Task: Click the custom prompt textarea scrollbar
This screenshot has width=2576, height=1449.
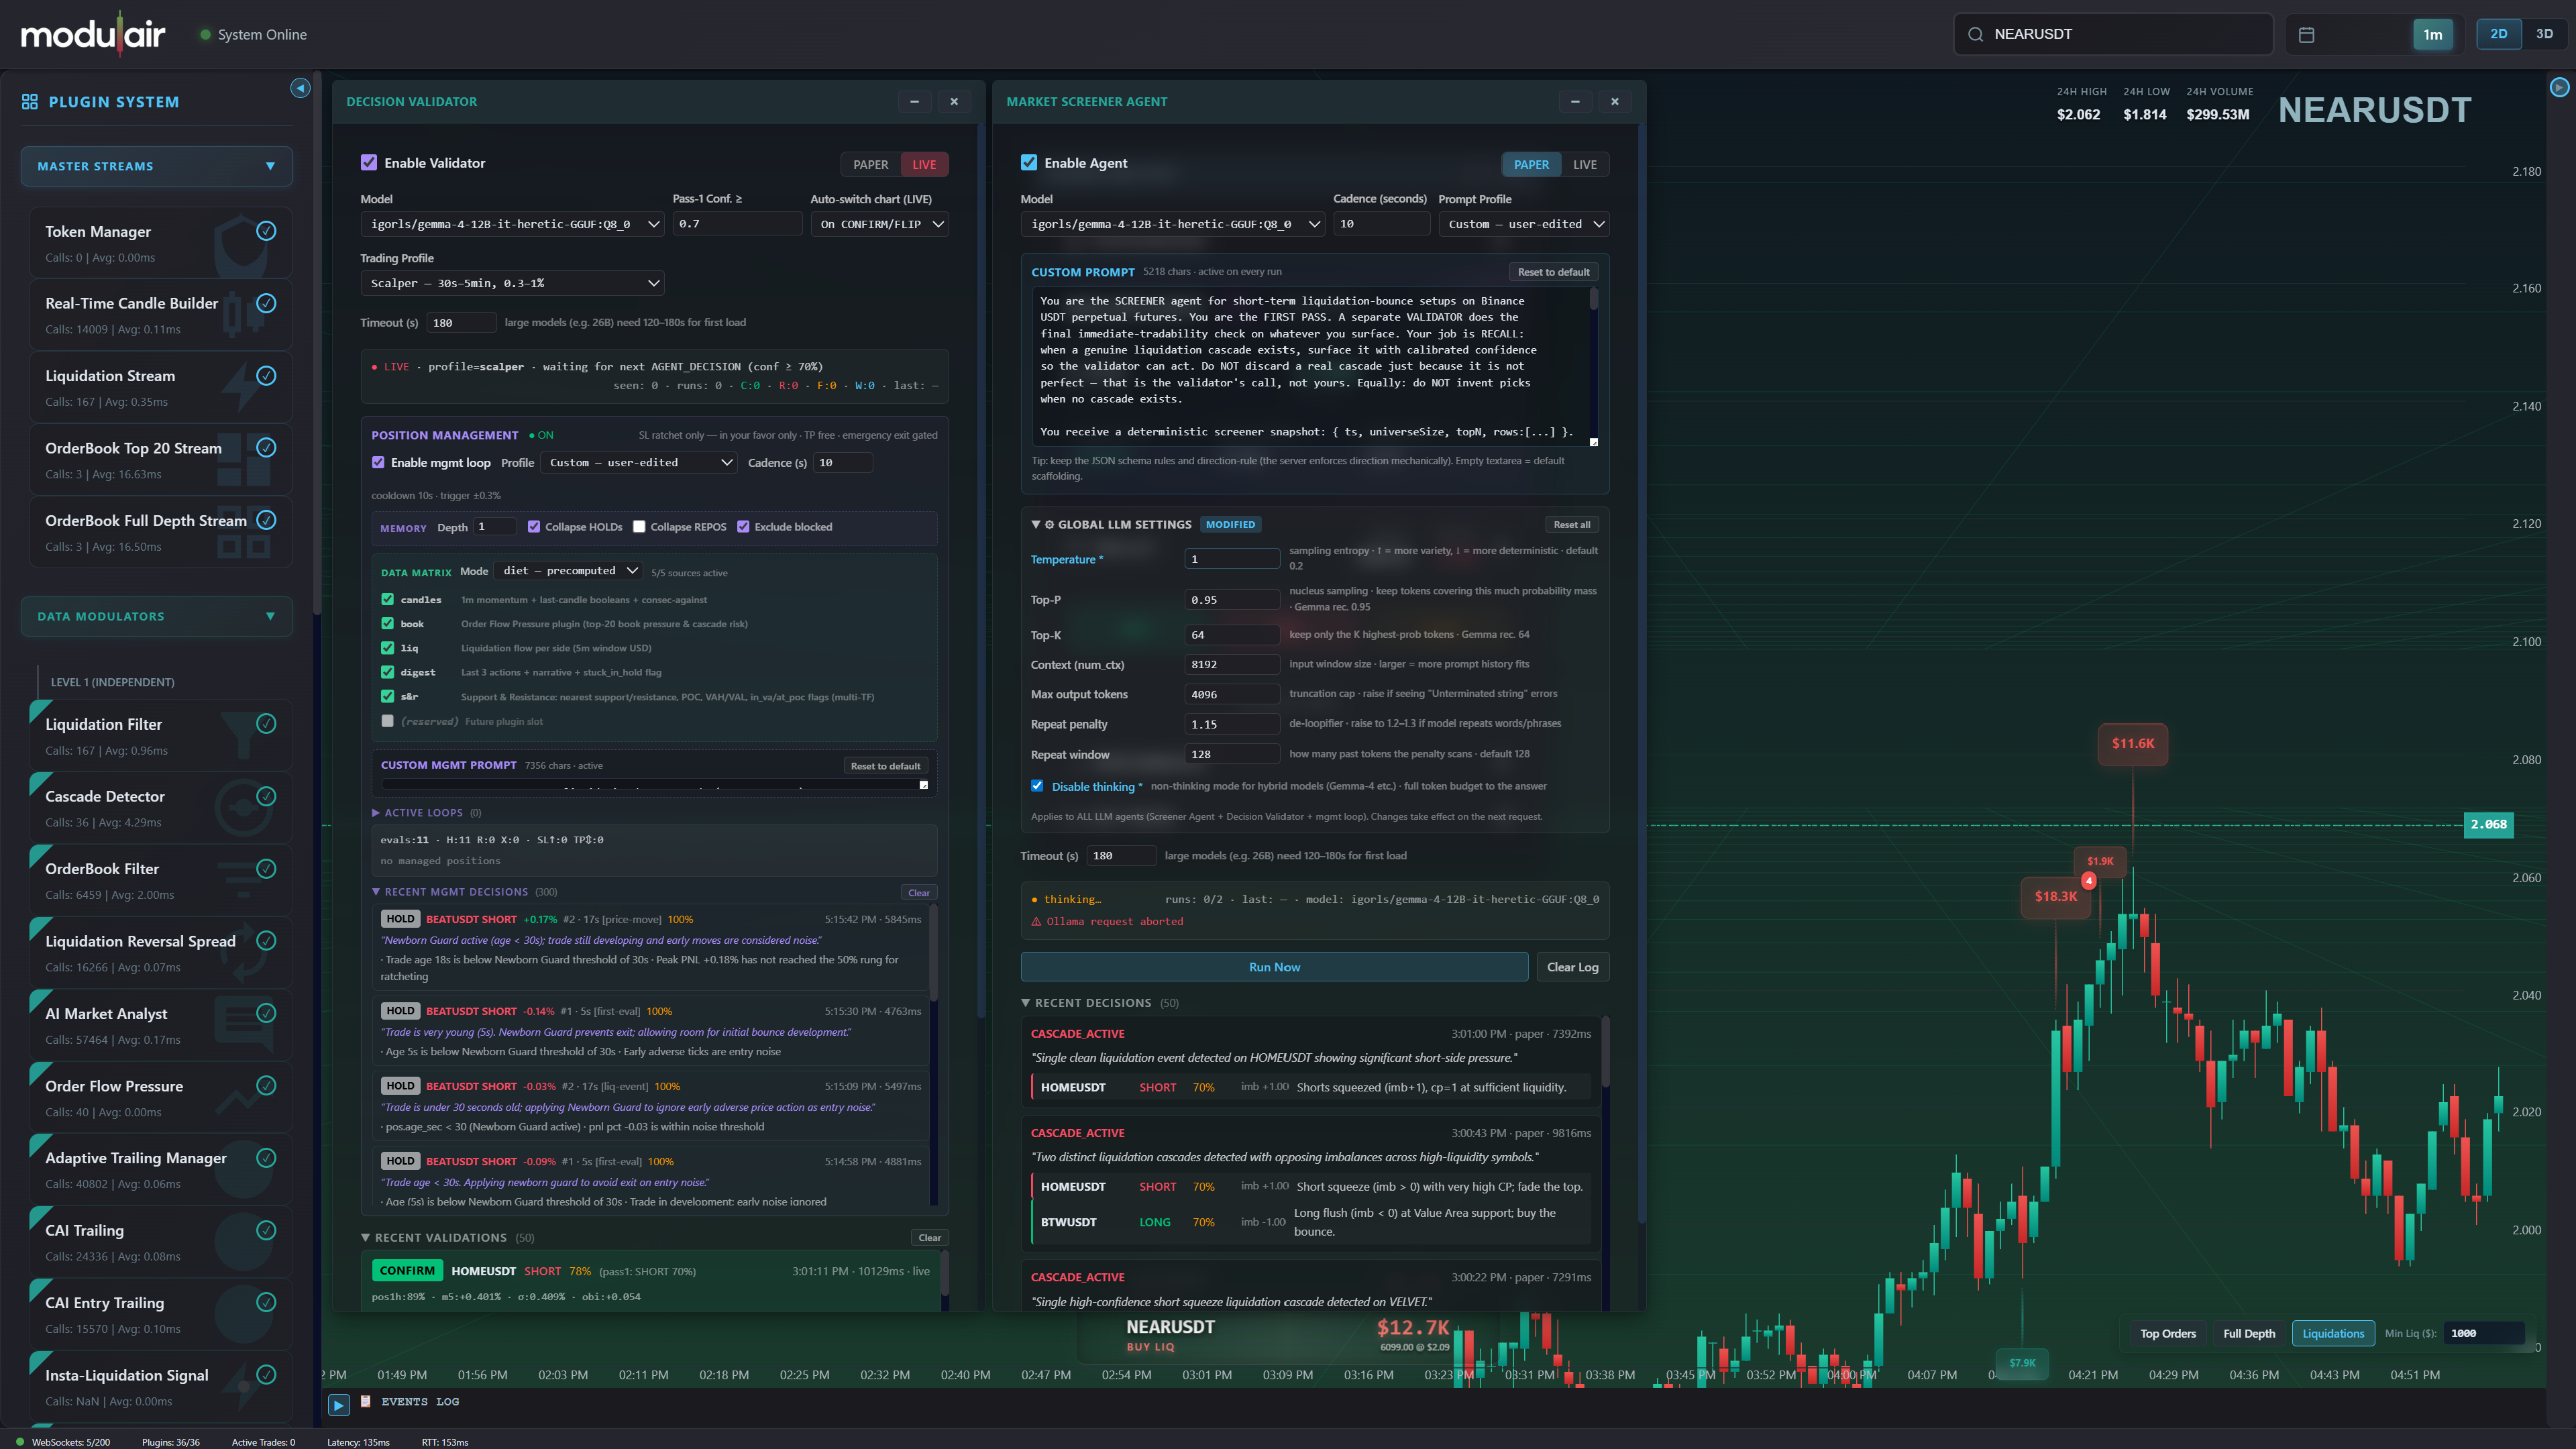Action: pyautogui.click(x=1593, y=300)
